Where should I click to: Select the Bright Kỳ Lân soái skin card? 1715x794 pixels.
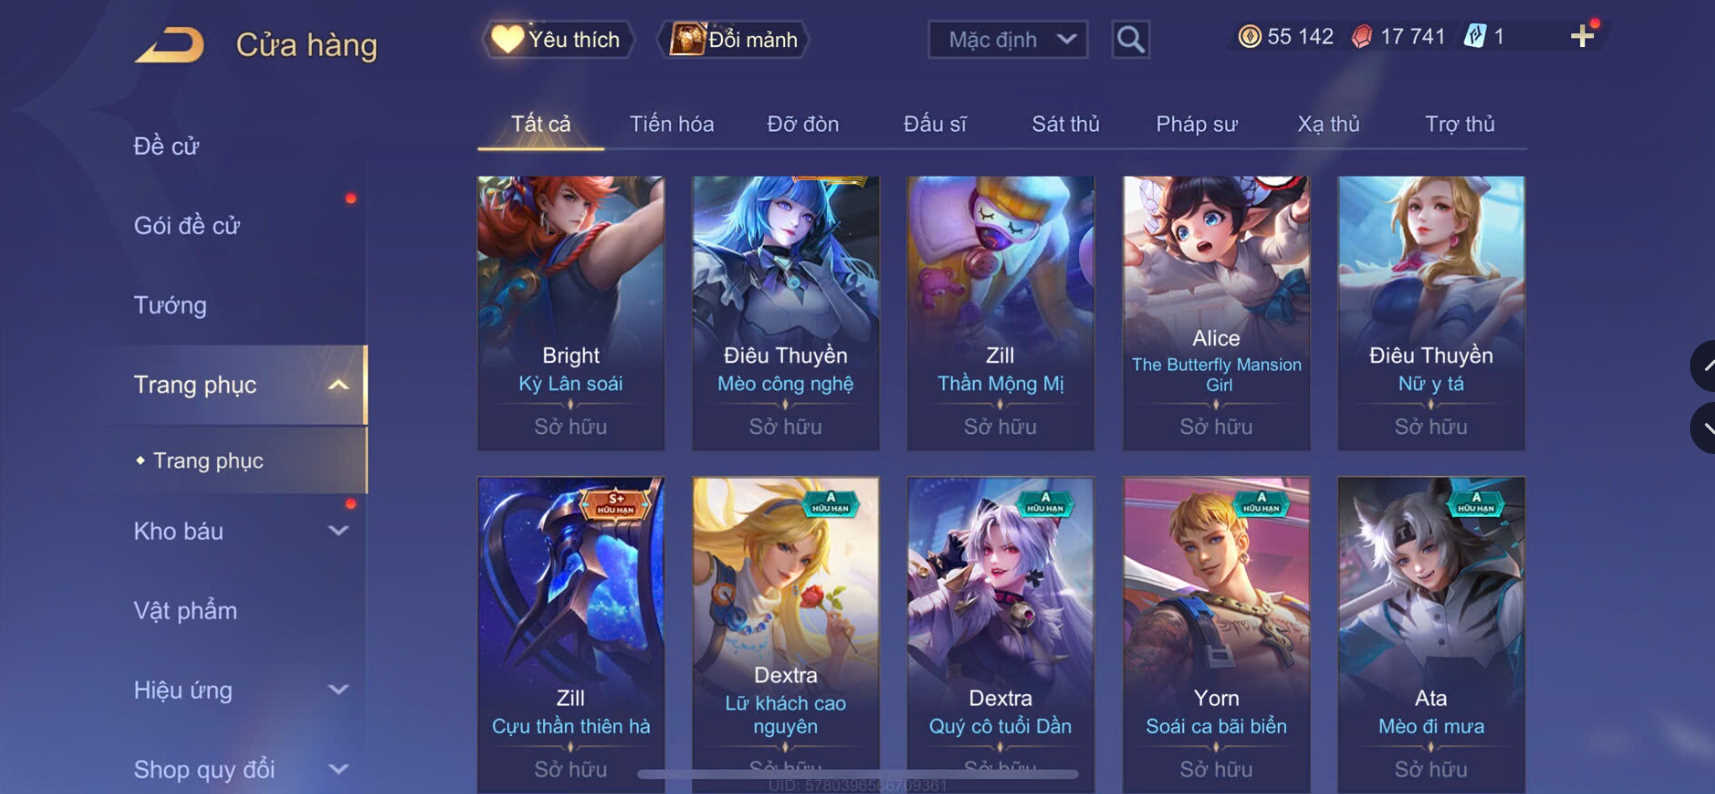[x=571, y=313]
